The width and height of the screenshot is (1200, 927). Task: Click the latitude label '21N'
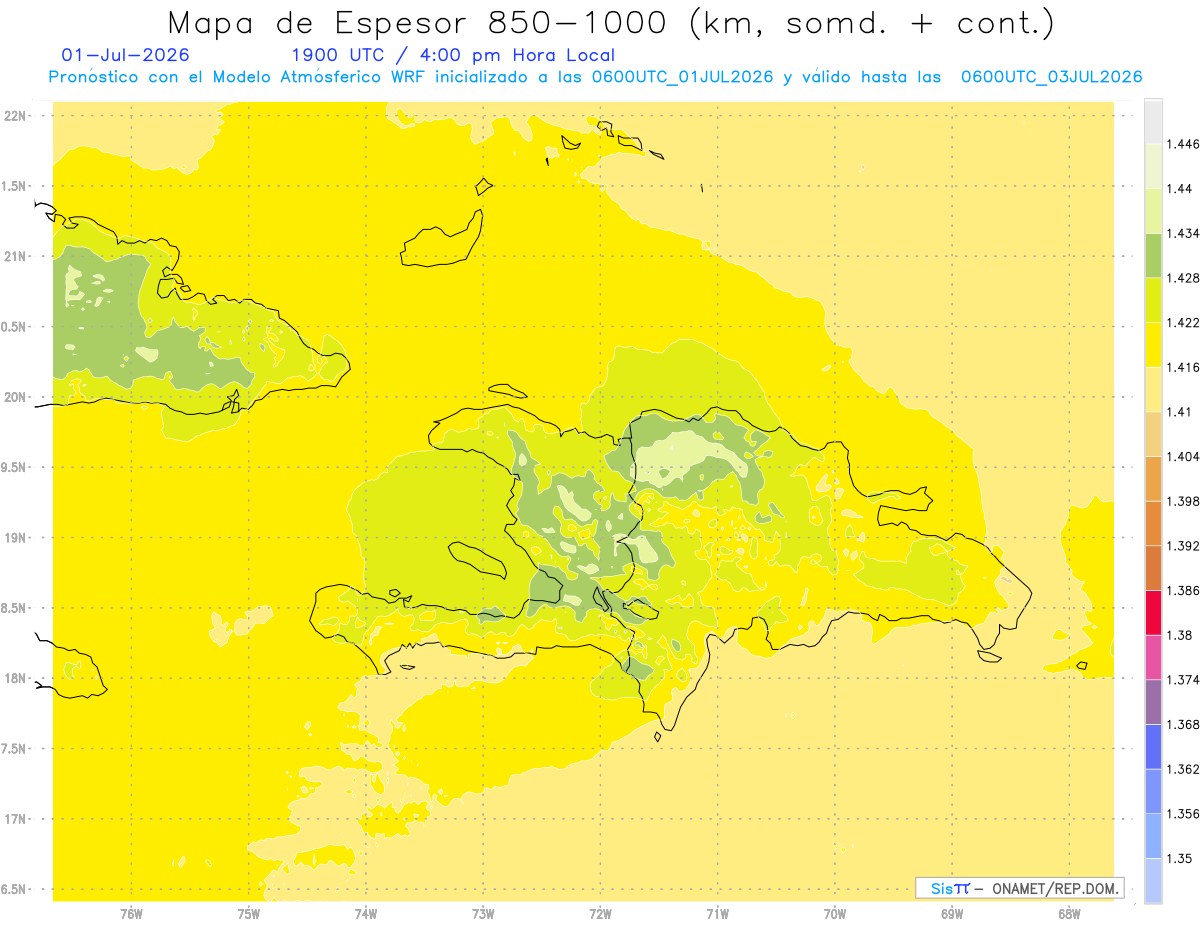pos(15,256)
